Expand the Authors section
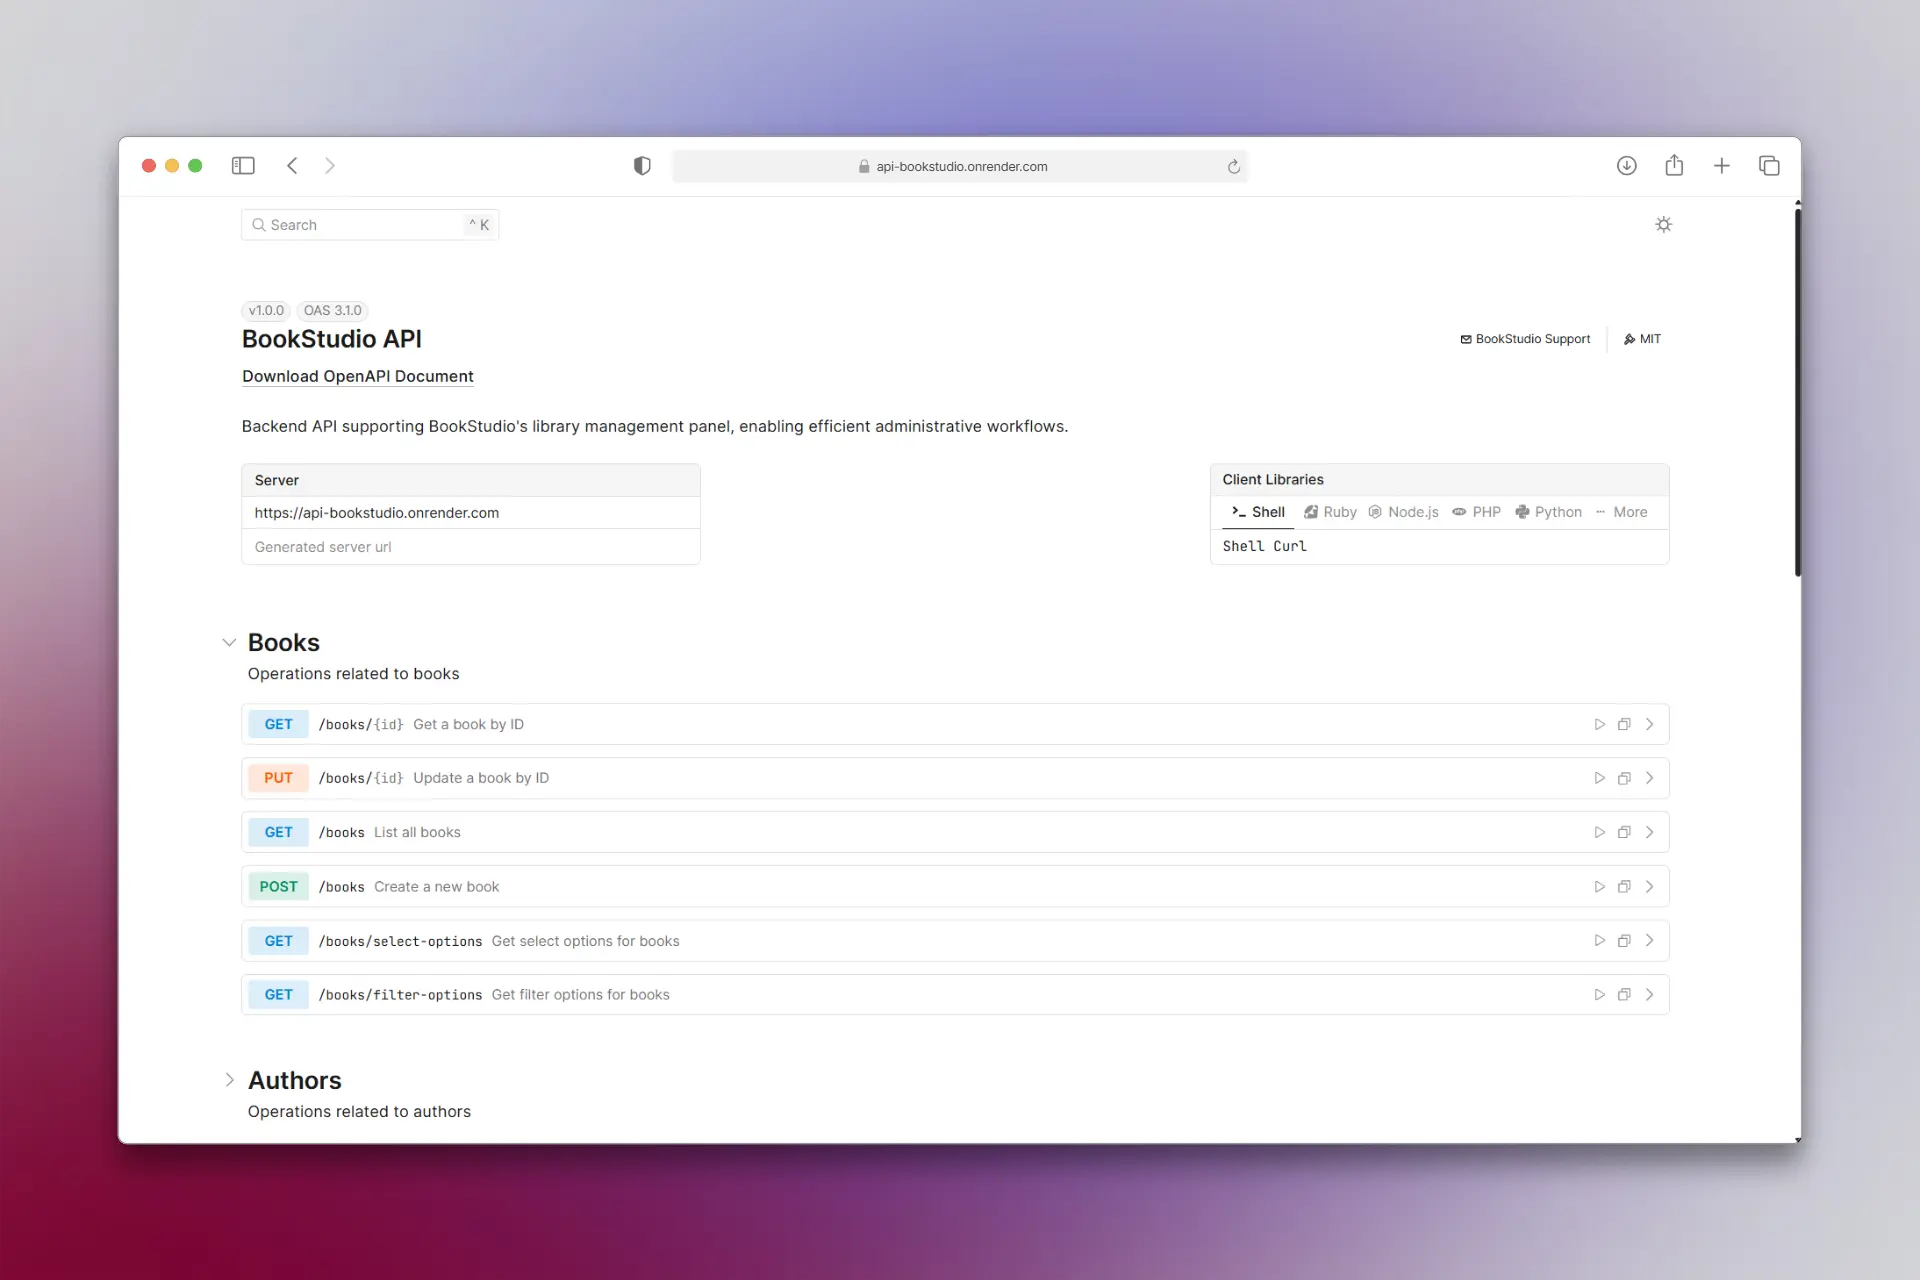 coord(229,1080)
